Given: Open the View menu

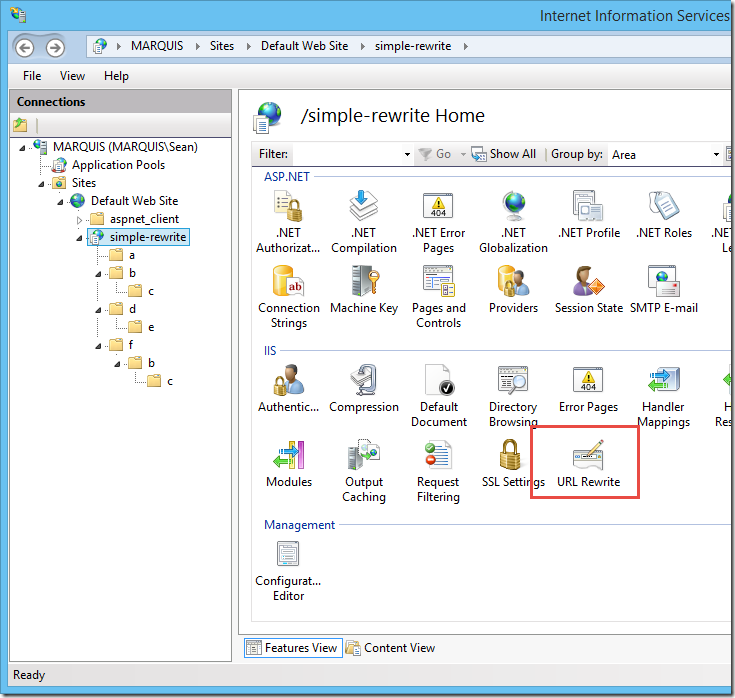Looking at the screenshot, I should 72,76.
